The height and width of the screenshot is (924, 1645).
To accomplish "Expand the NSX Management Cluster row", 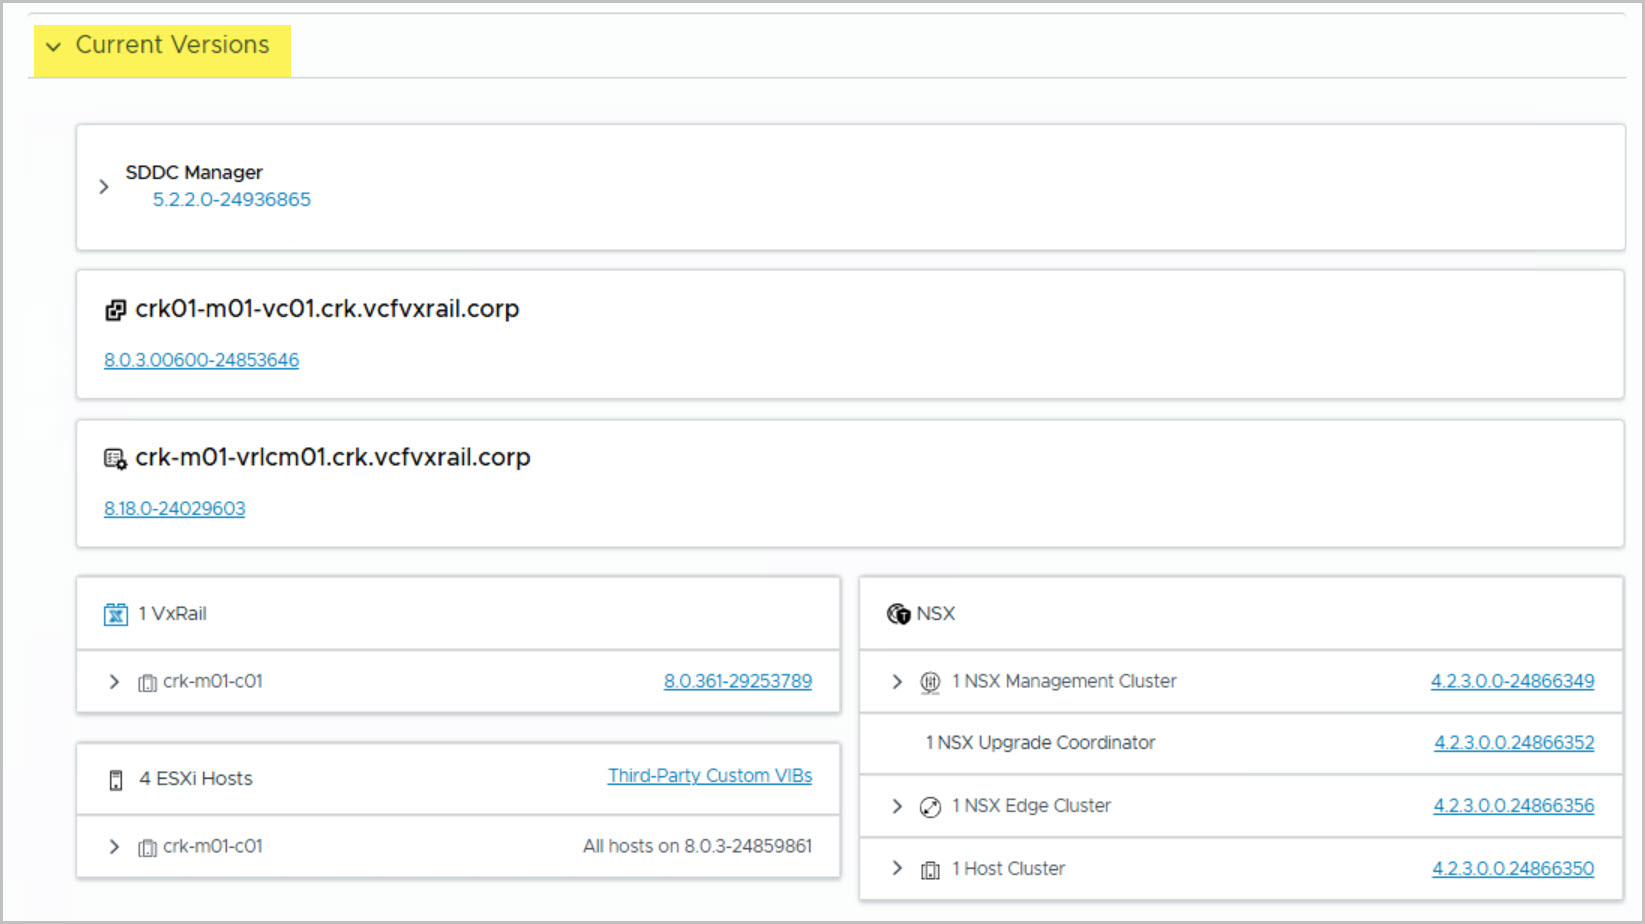I will tap(897, 682).
